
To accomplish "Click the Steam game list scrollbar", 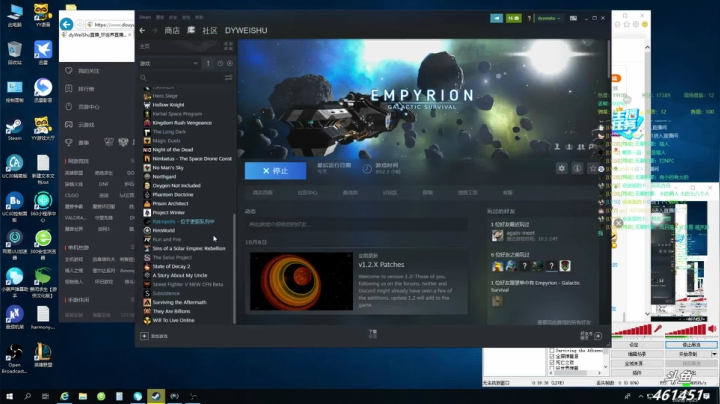I will point(235,269).
